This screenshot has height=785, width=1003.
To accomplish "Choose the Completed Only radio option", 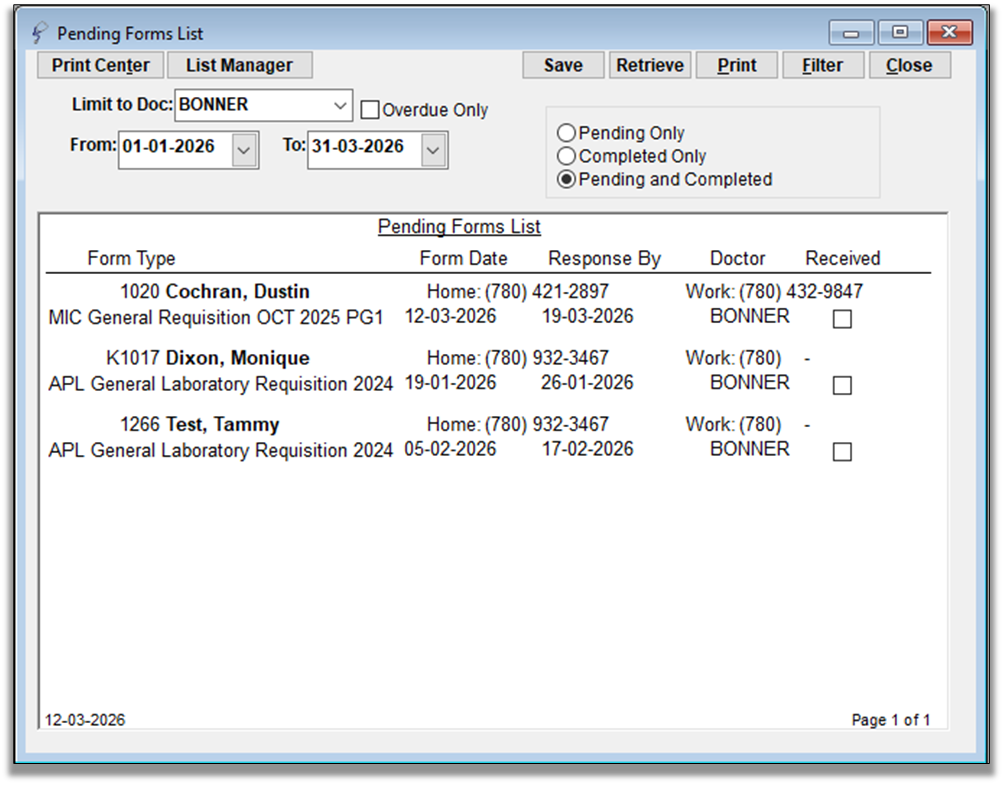I will click(567, 156).
